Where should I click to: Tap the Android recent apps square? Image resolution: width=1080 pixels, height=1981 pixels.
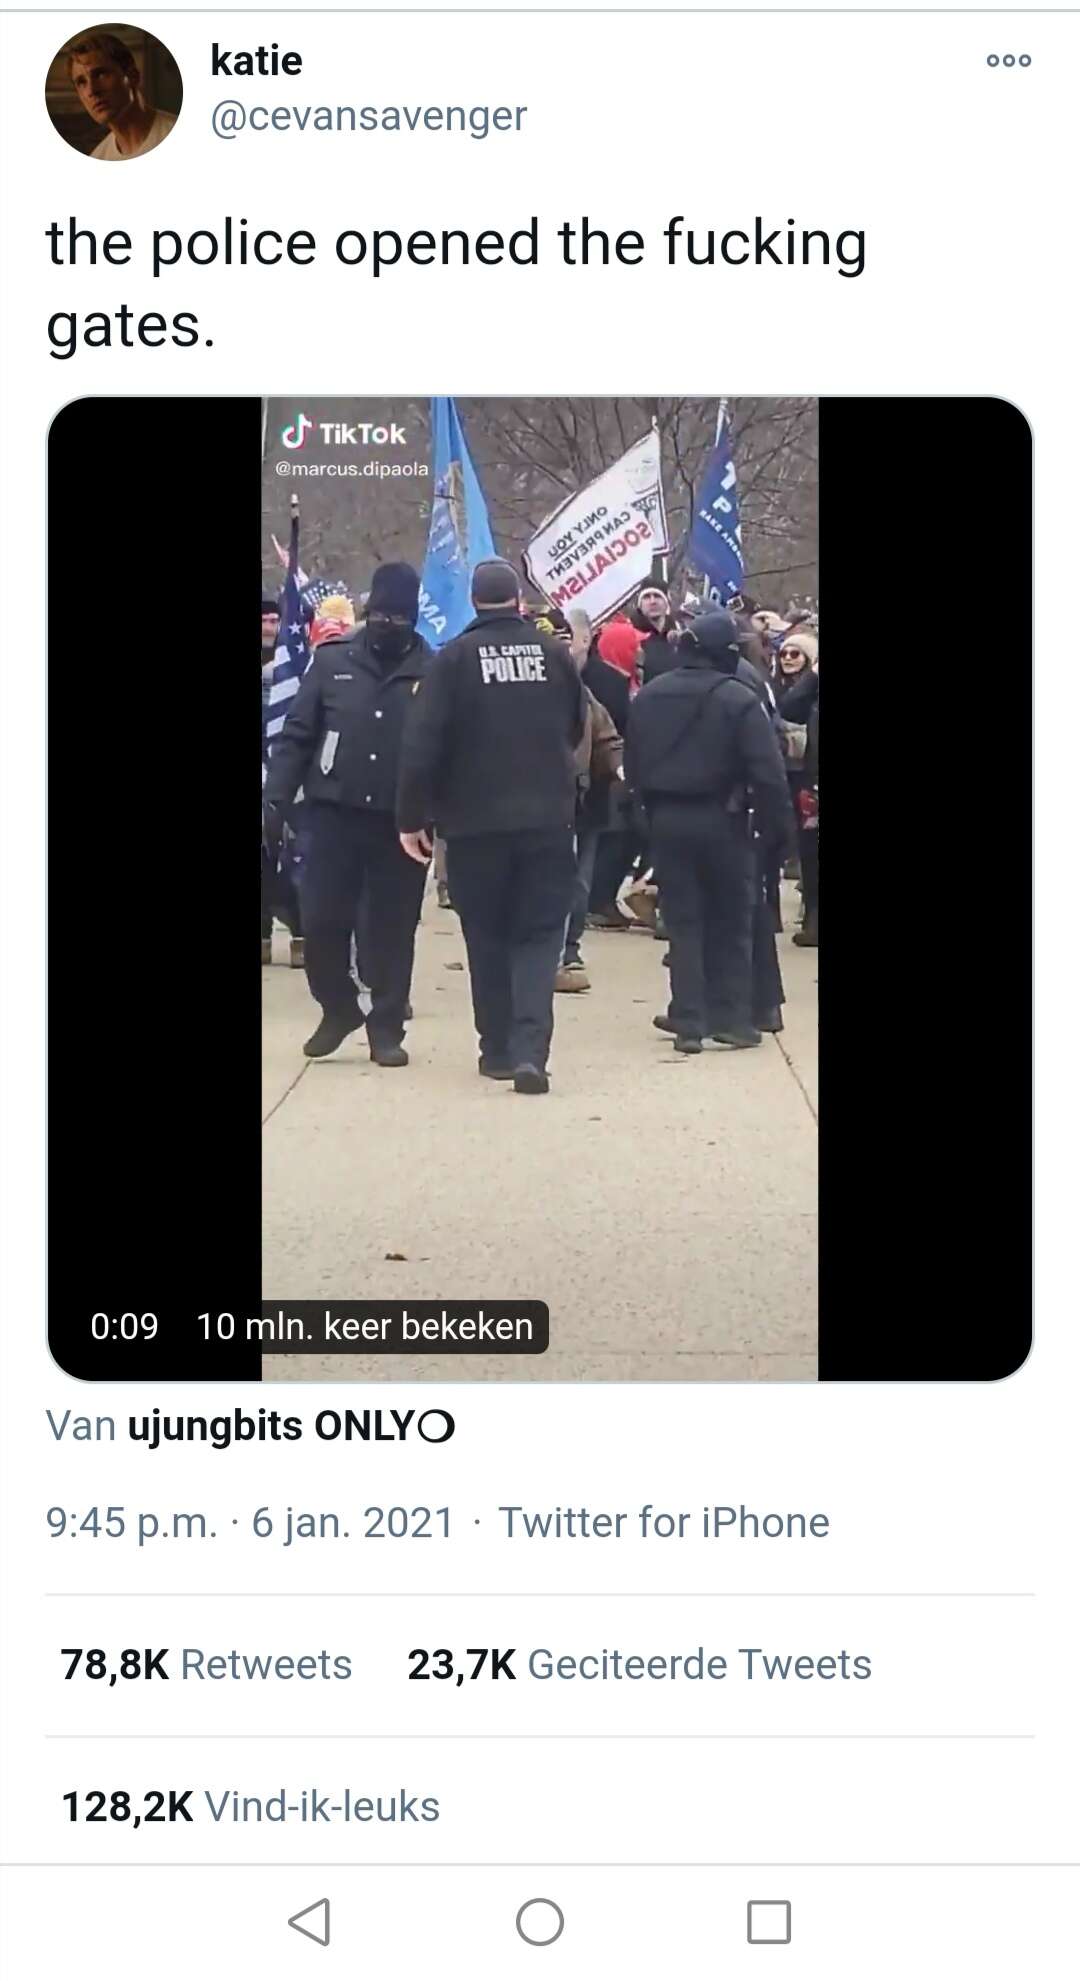(769, 1921)
